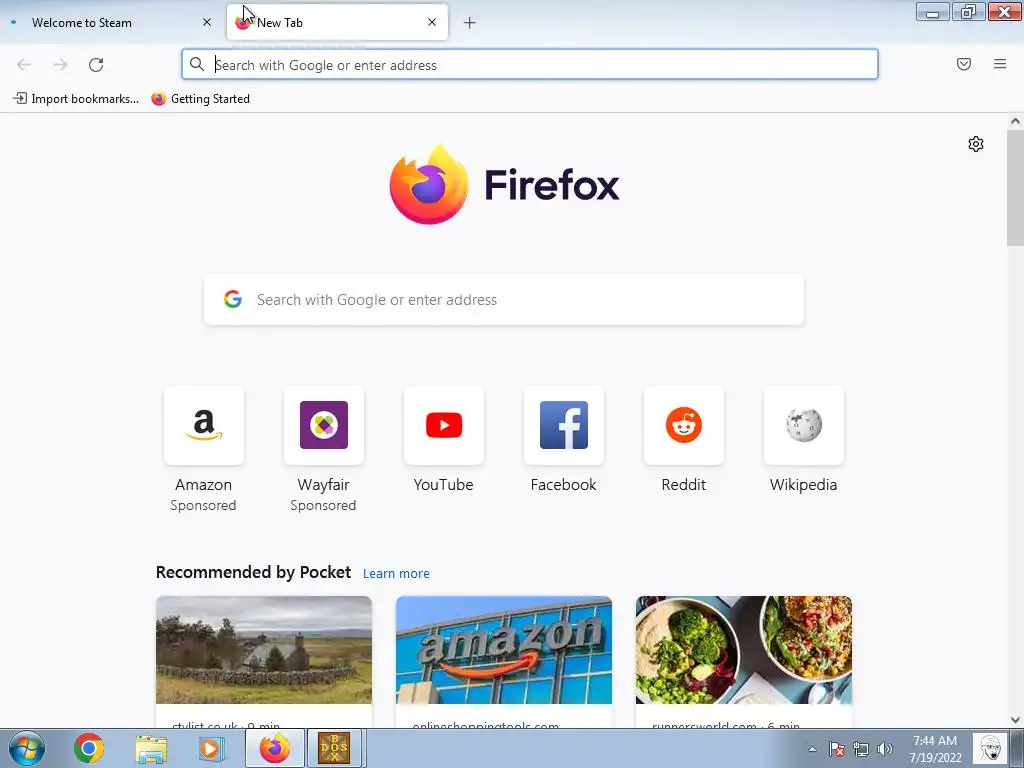The height and width of the screenshot is (768, 1024).
Task: Open the food bowls Pocket story
Action: pos(744,662)
